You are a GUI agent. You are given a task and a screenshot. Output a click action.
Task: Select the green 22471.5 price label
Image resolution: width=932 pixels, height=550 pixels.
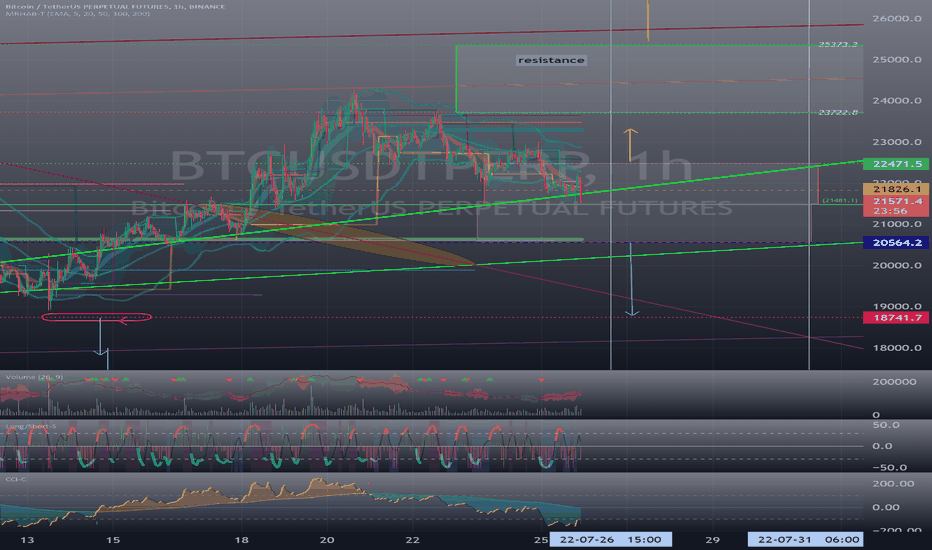pos(896,164)
